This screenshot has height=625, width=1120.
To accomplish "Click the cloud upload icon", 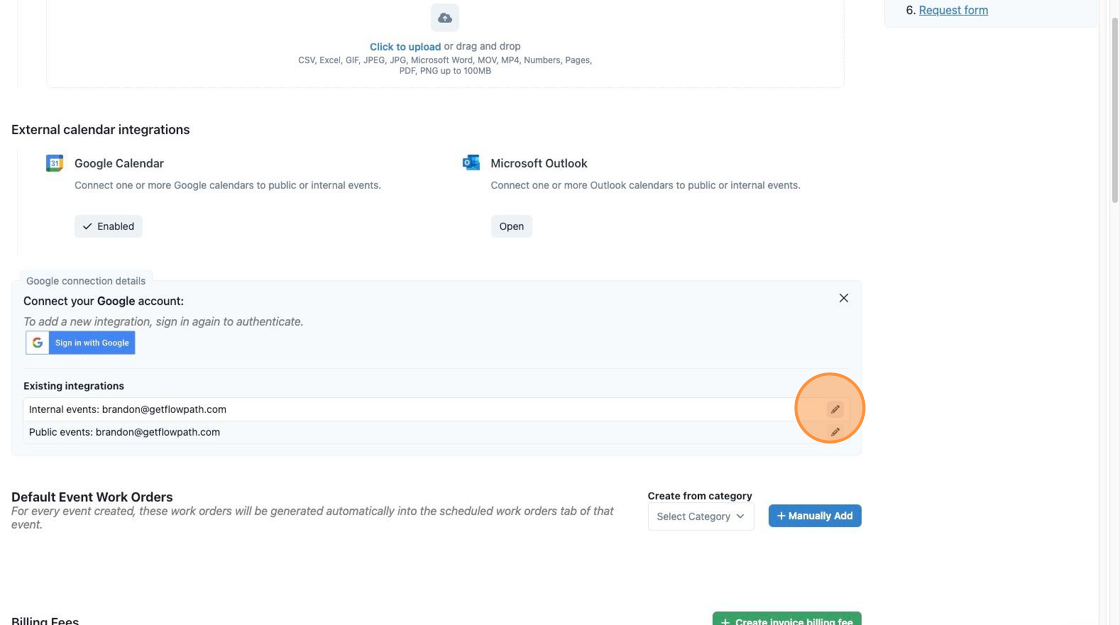I will pos(445,18).
